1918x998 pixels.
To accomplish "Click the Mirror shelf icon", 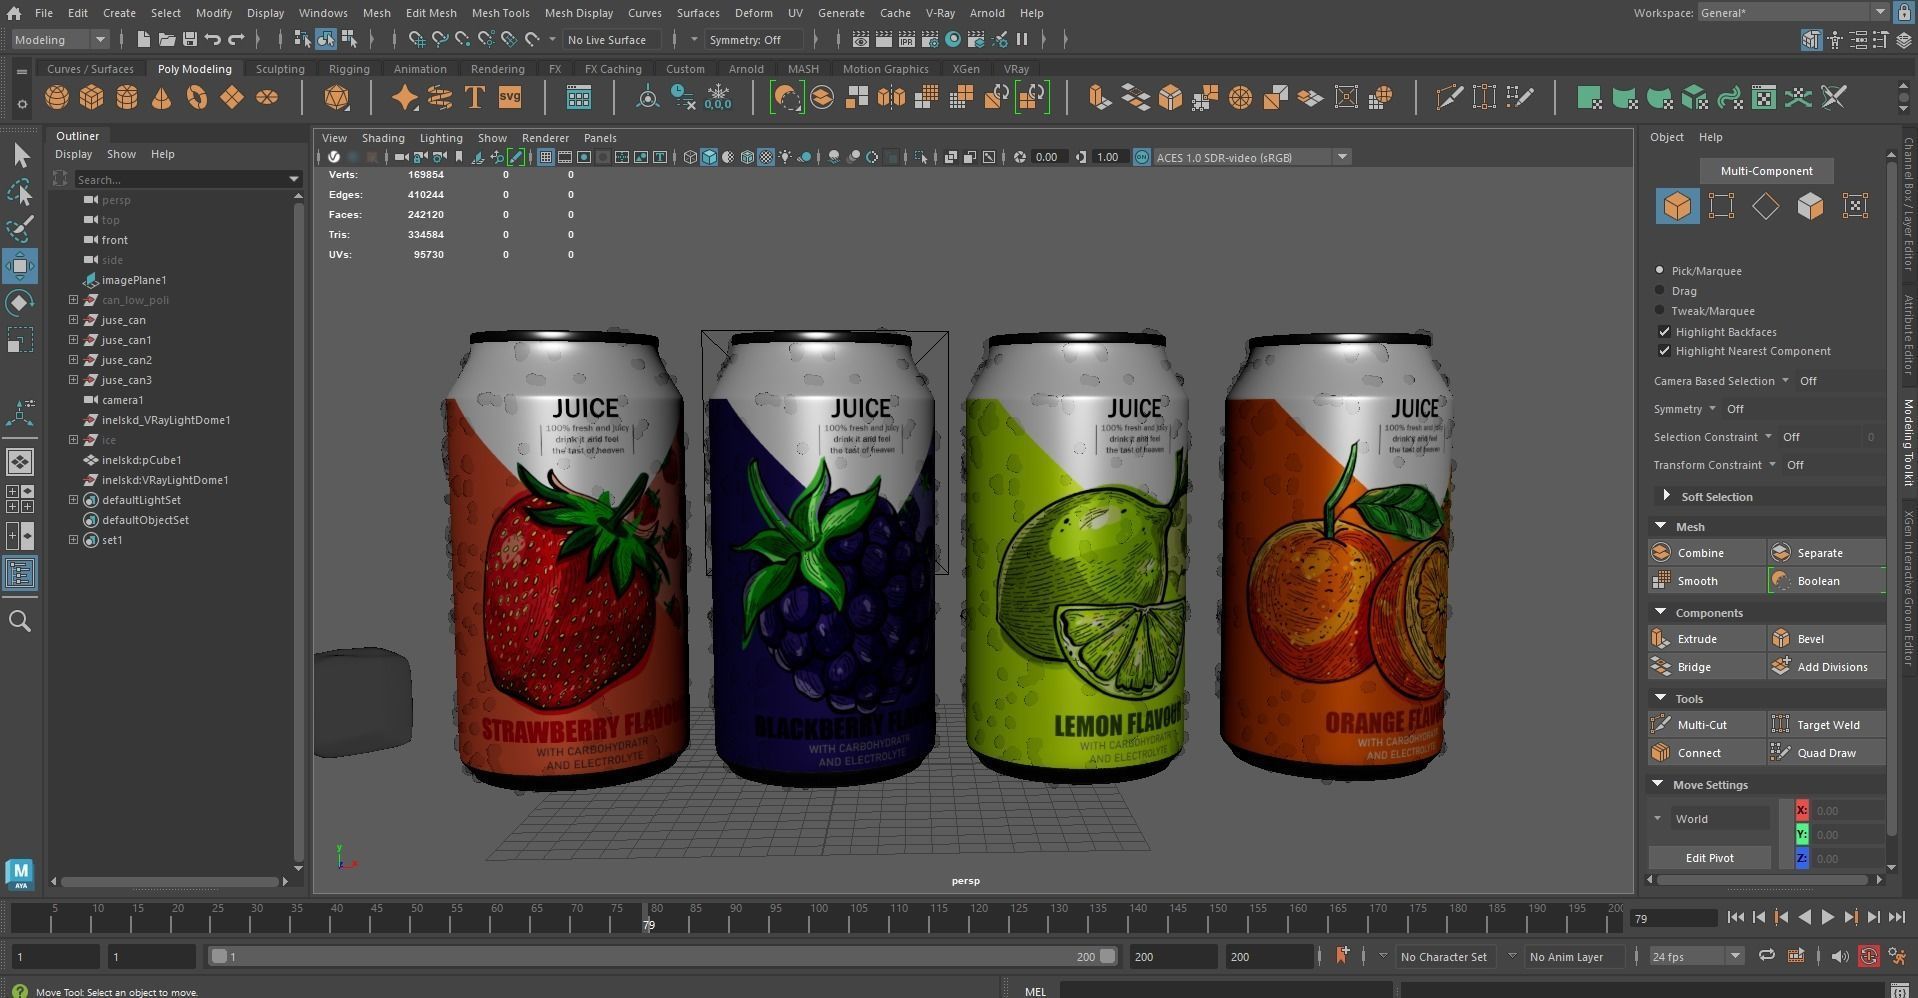I will tap(891, 98).
